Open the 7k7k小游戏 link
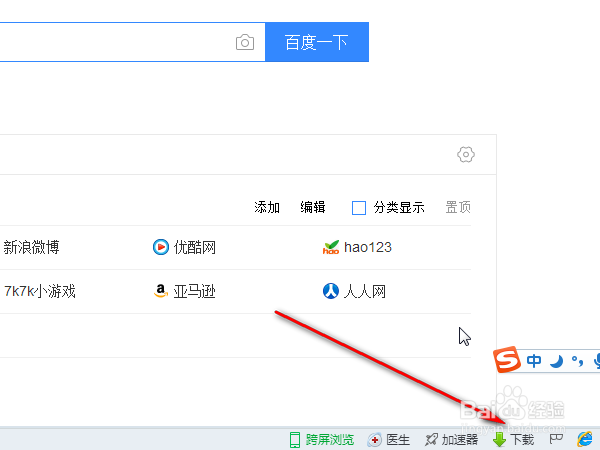600x450 pixels. pos(40,291)
